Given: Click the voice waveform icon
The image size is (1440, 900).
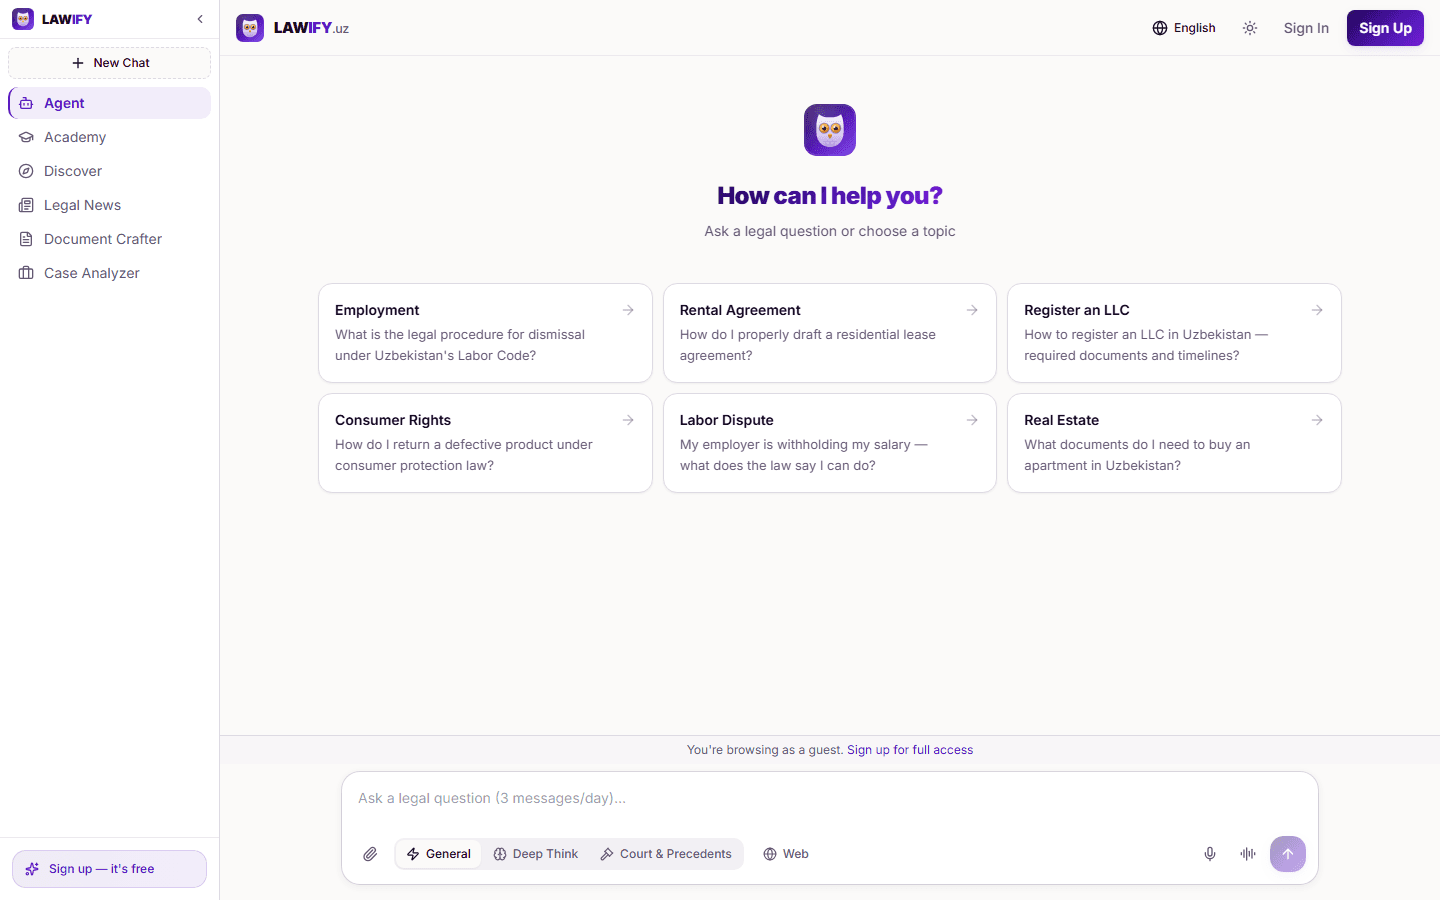Looking at the screenshot, I should [1248, 854].
